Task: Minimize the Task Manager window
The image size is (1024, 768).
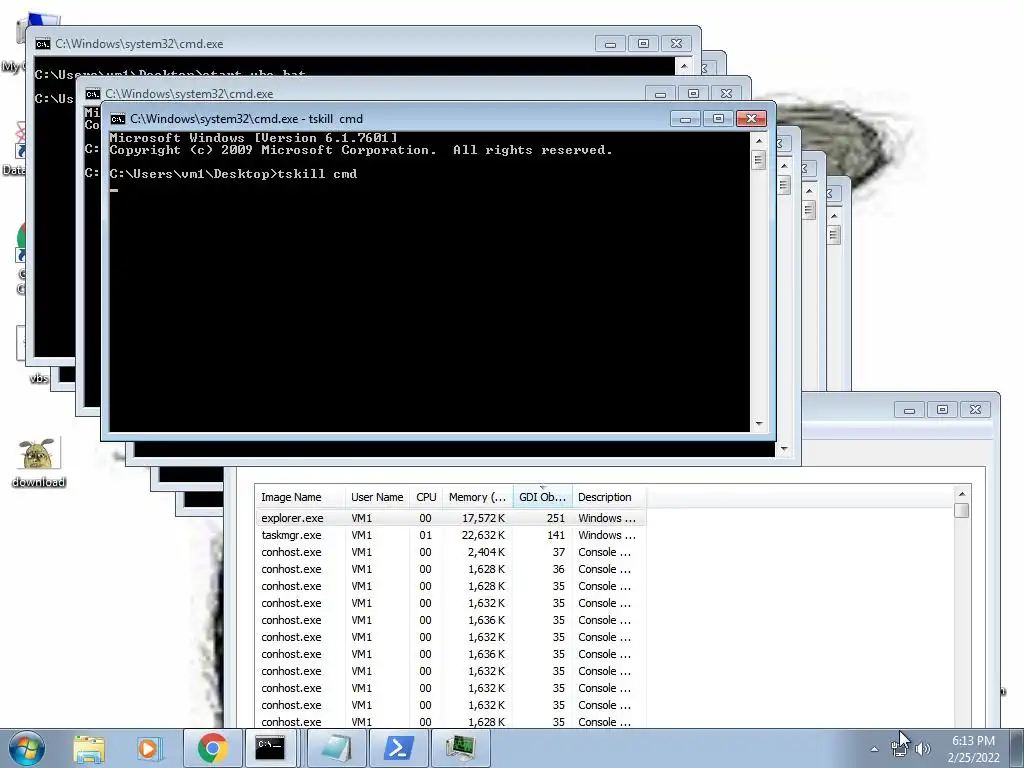Action: [x=909, y=410]
